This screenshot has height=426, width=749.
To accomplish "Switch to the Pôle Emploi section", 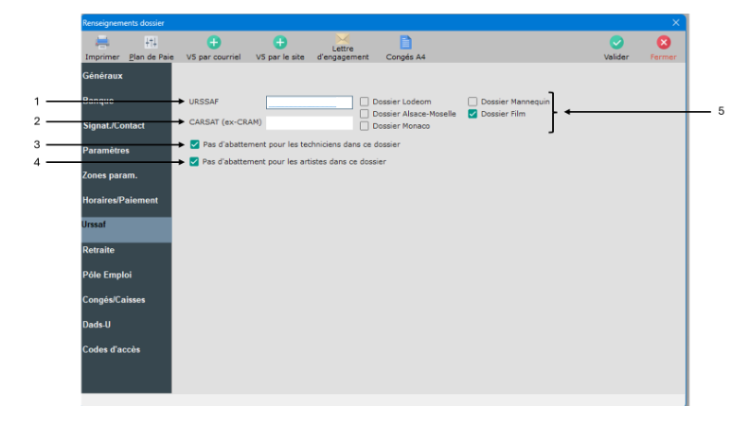I will tap(126, 275).
